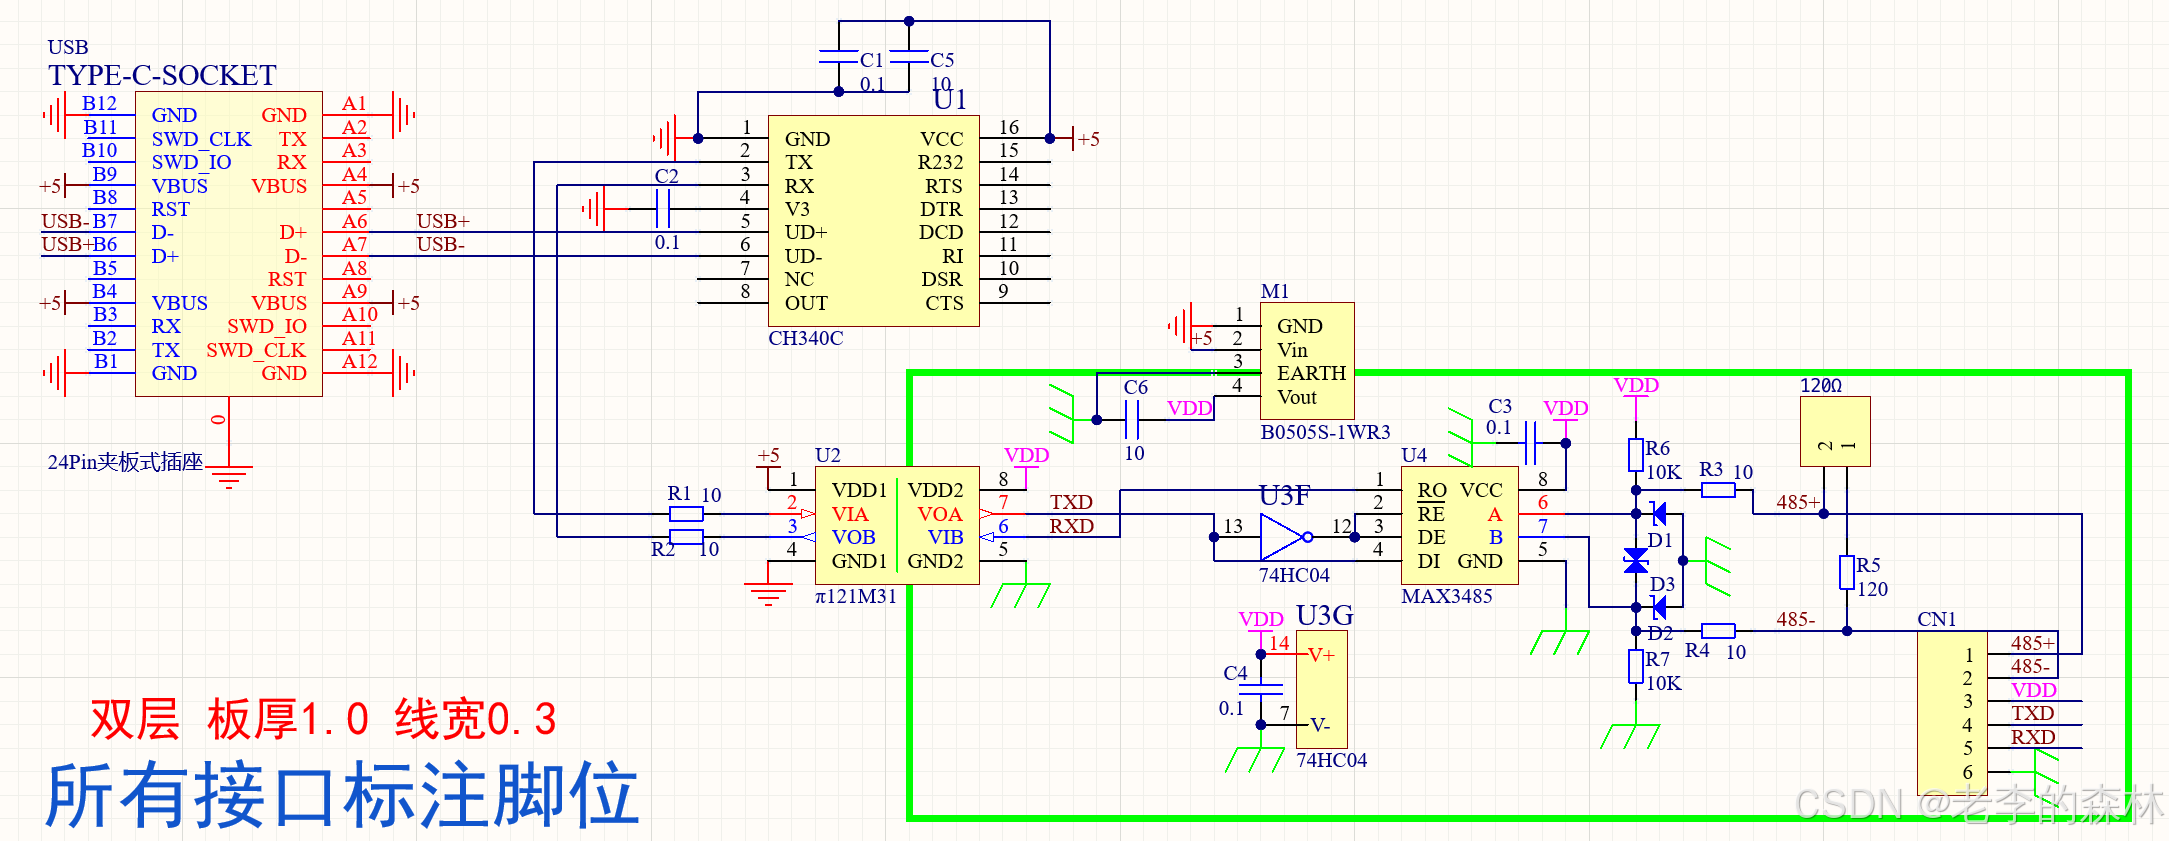2169x841 pixels.
Task: Click the EARTH pin name on M1
Action: (1311, 373)
